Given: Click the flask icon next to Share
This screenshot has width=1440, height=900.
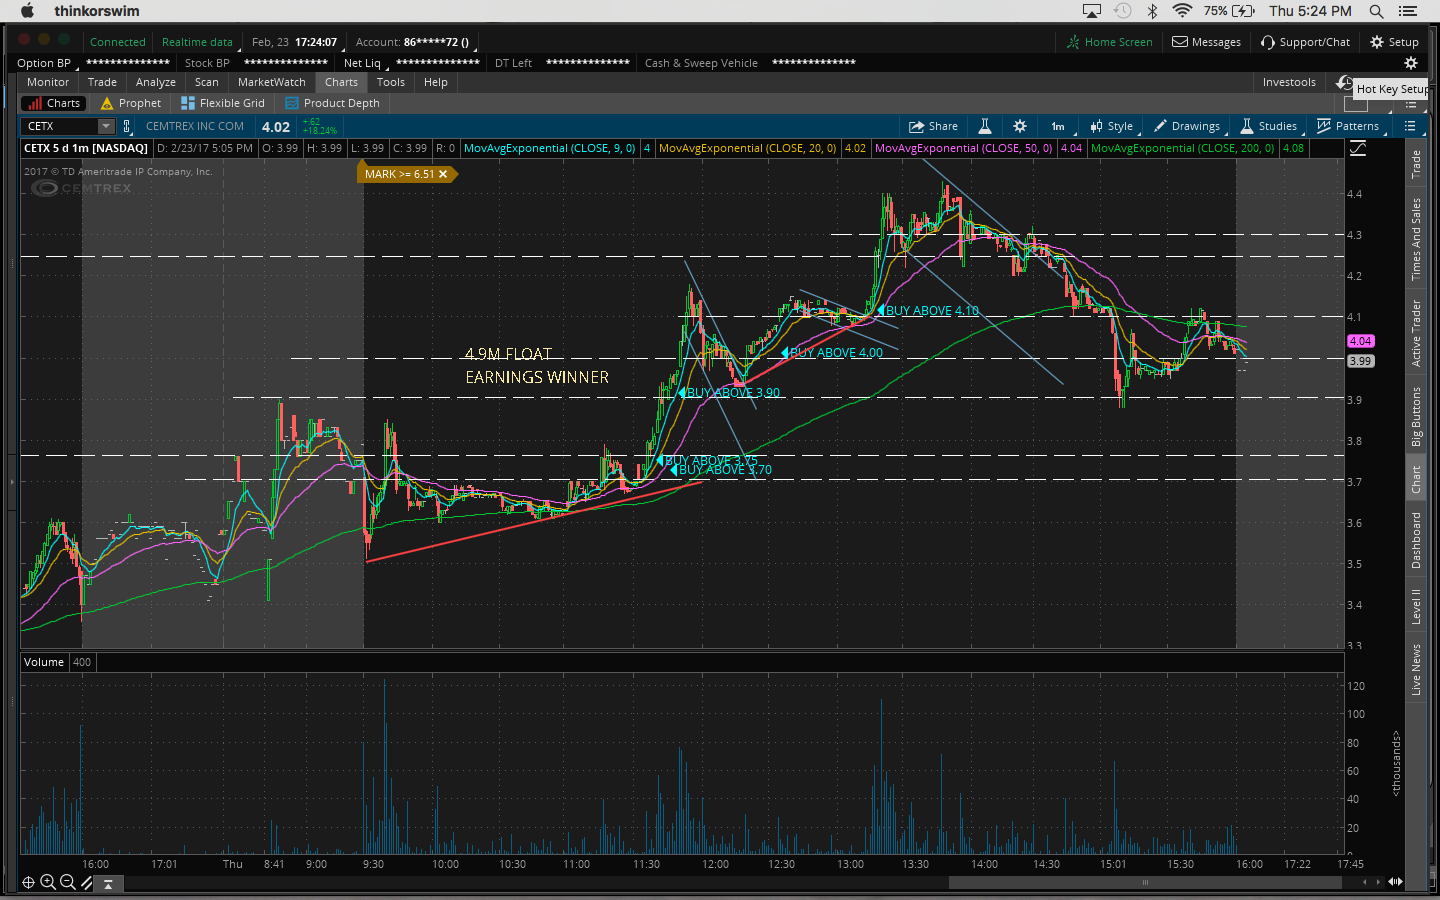Looking at the screenshot, I should click(x=984, y=126).
